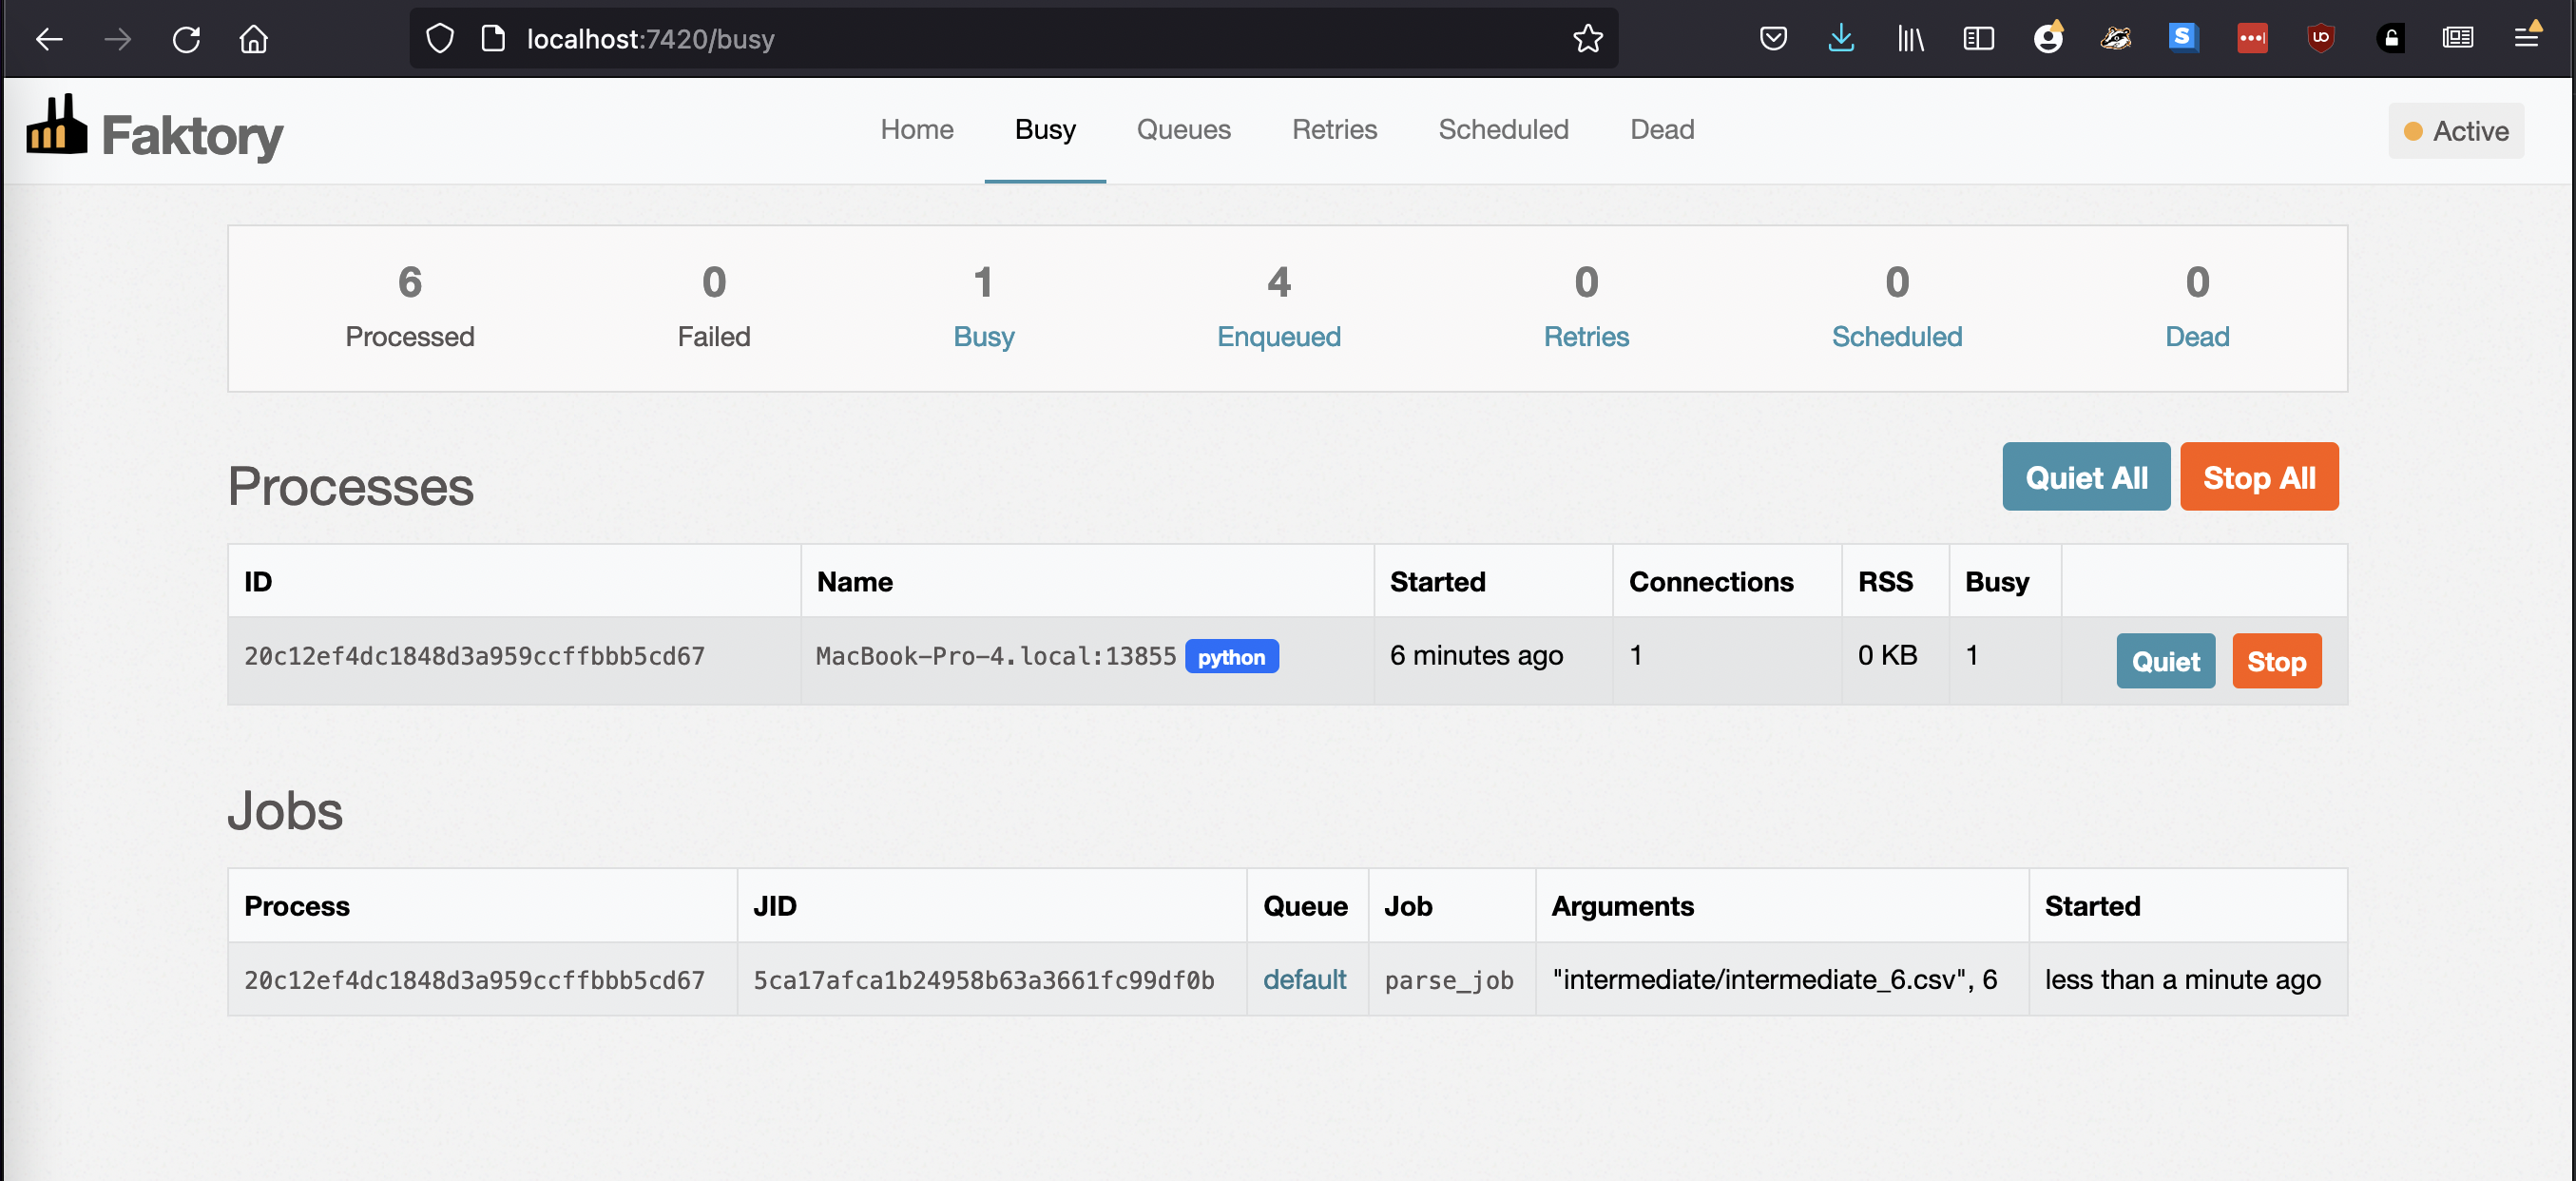The image size is (2576, 1181).
Task: Bookmark this page with the star
Action: click(x=1588, y=39)
